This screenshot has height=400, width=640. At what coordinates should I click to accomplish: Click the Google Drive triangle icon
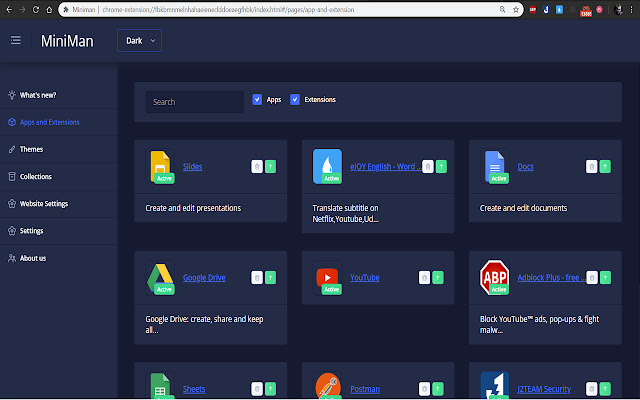(160, 278)
